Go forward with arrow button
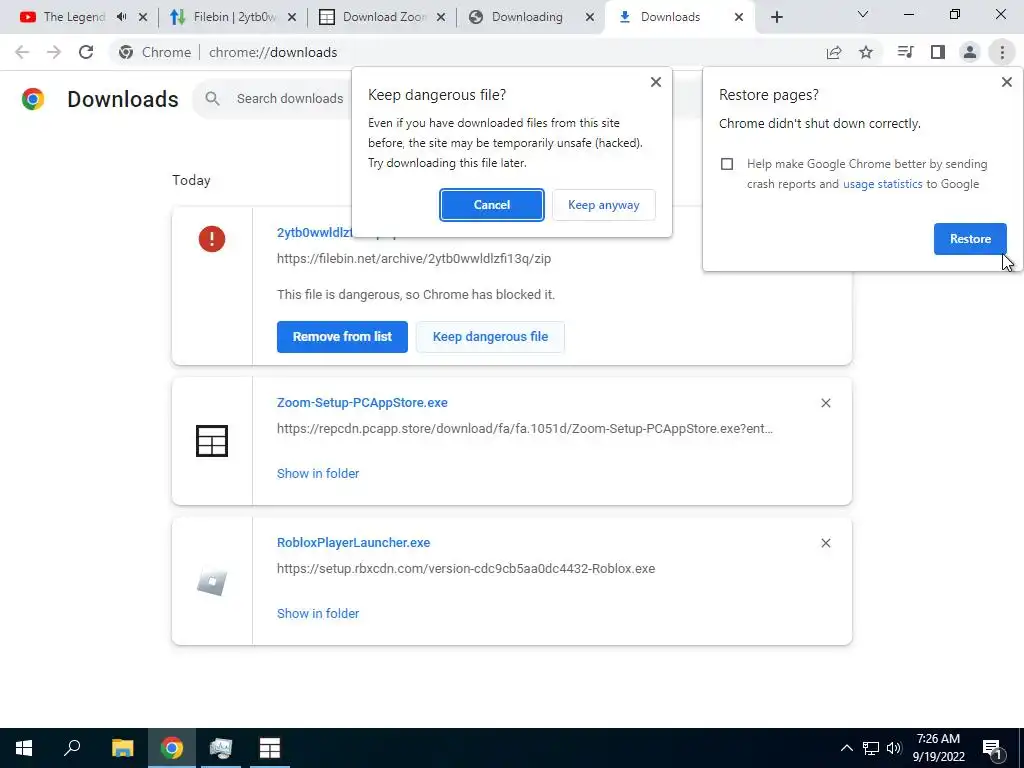This screenshot has width=1024, height=768. coord(54,52)
